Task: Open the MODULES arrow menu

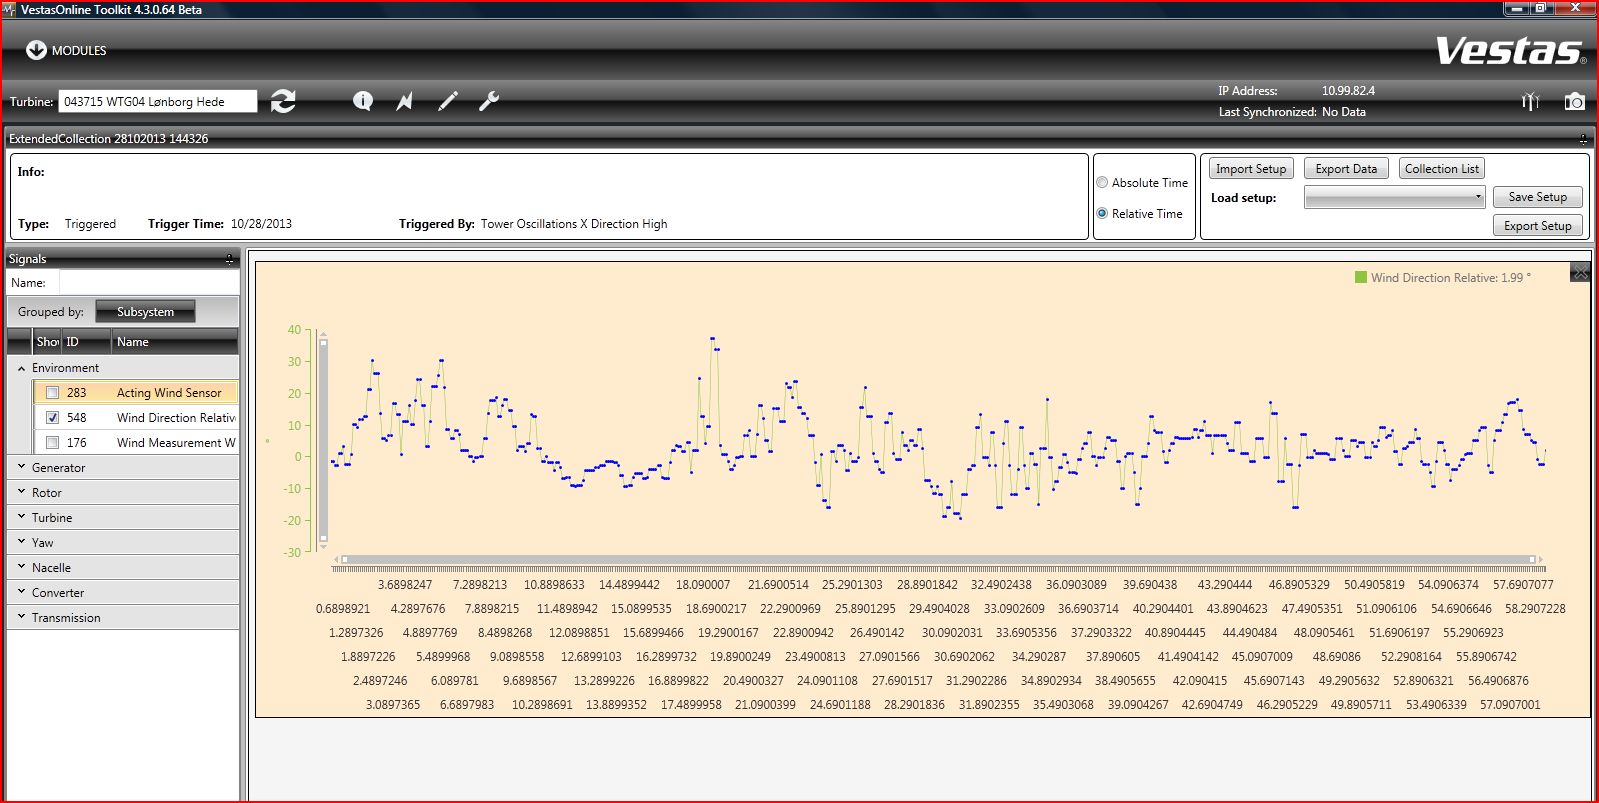Action: 36,50
